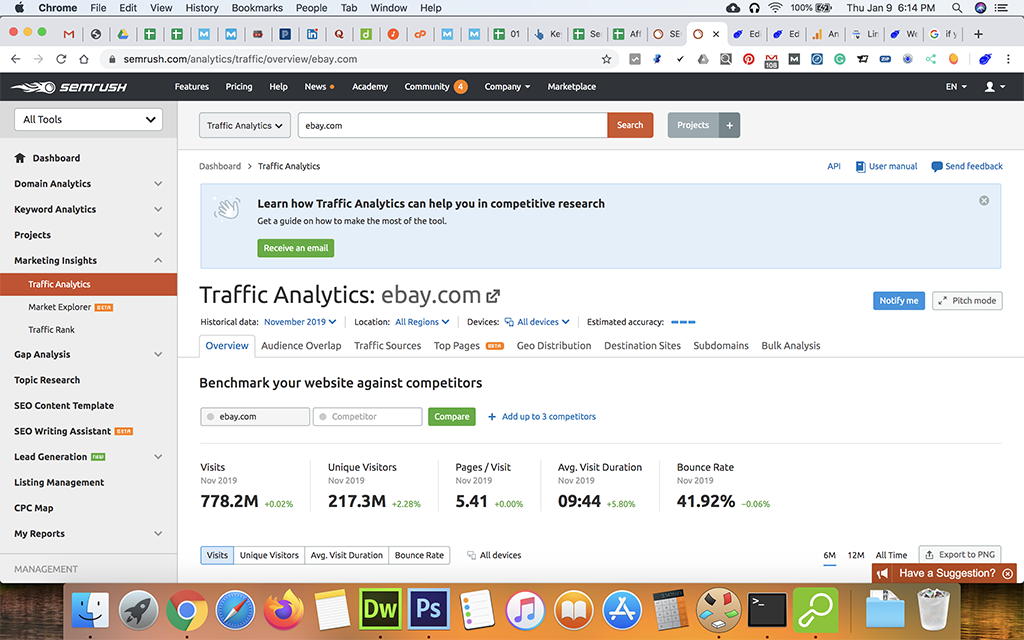
Task: Open the Traffic Sources tab
Action: click(x=387, y=345)
